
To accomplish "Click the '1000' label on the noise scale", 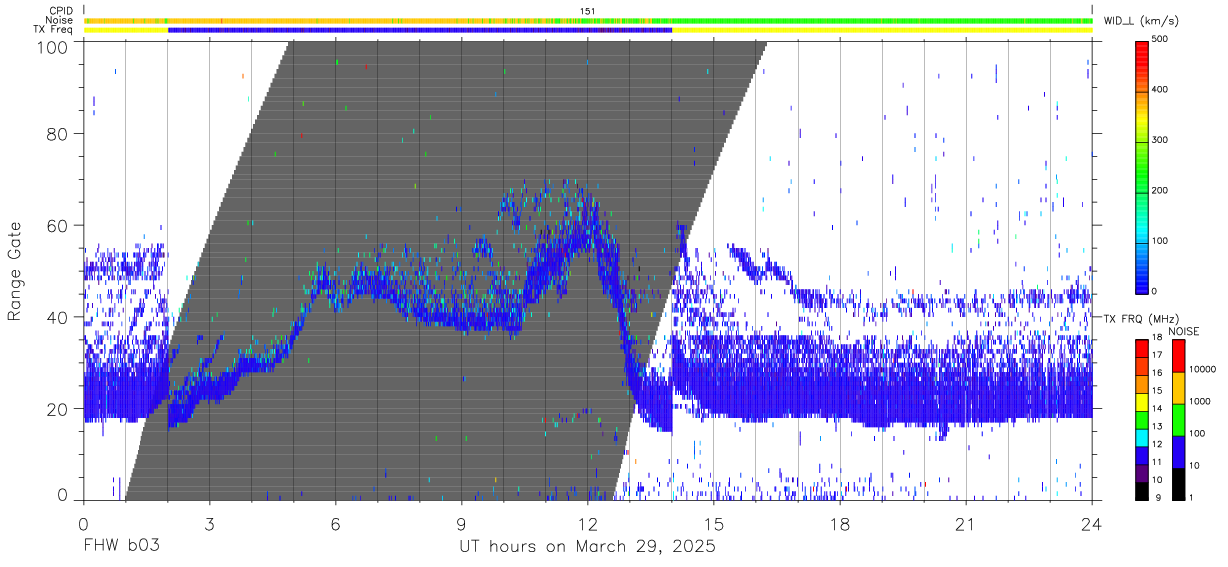I will point(1200,401).
